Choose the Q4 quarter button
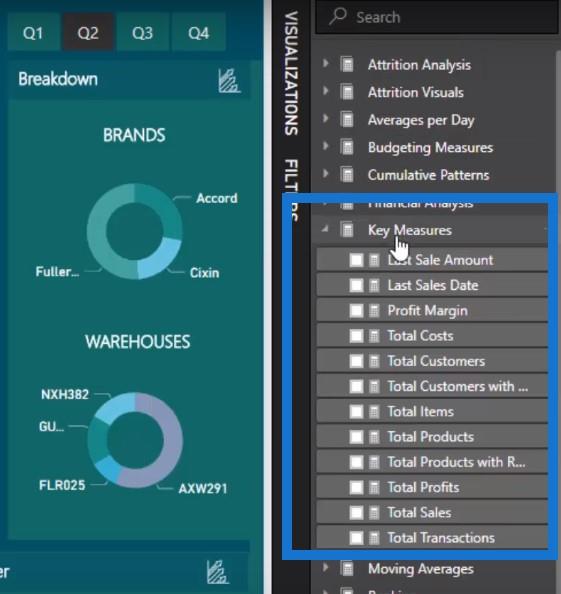This screenshot has height=594, width=561. pos(198,33)
